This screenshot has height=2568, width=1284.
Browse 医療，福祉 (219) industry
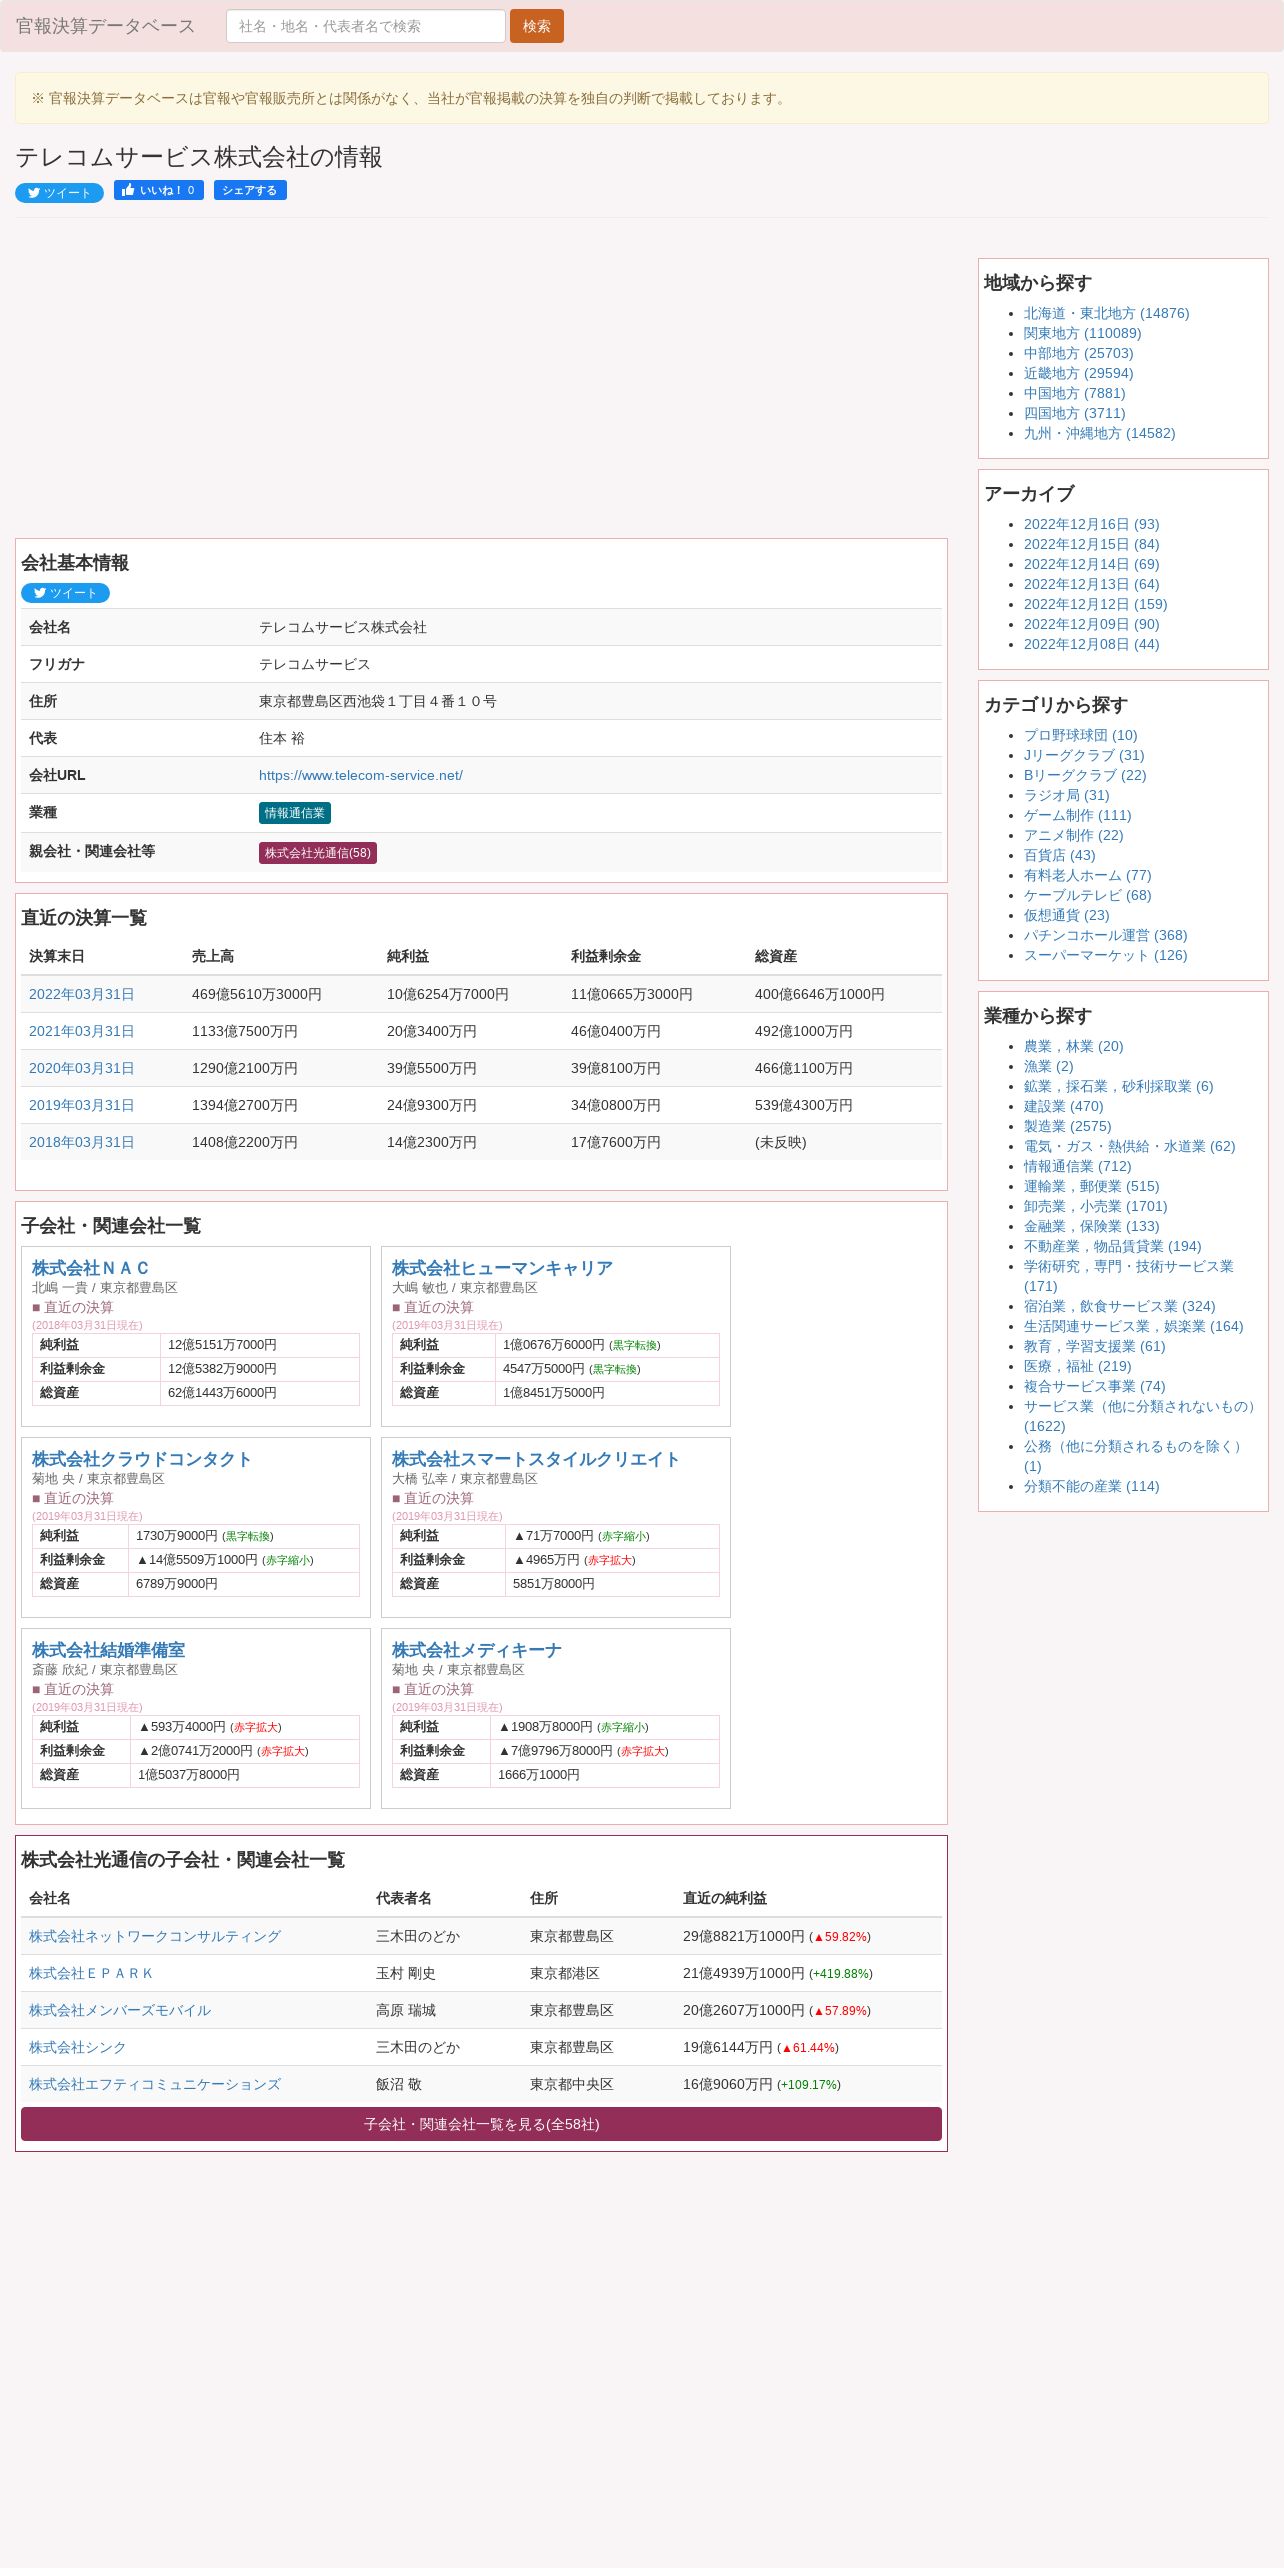click(x=1077, y=1366)
